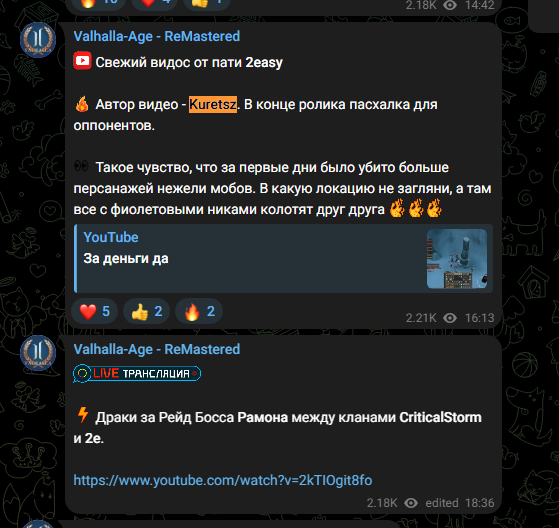Click the lightning bolt emoji before Драки

[x=83, y=415]
